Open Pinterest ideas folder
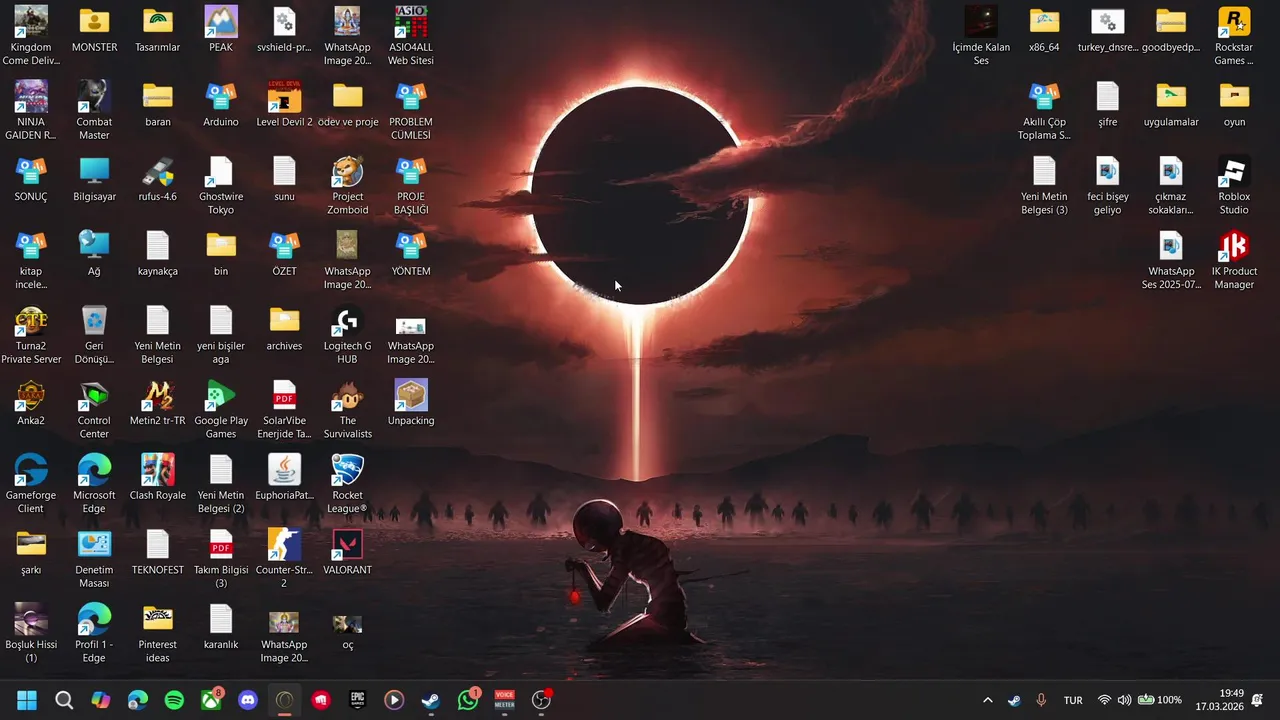This screenshot has height=720, width=1280. pyautogui.click(x=158, y=633)
